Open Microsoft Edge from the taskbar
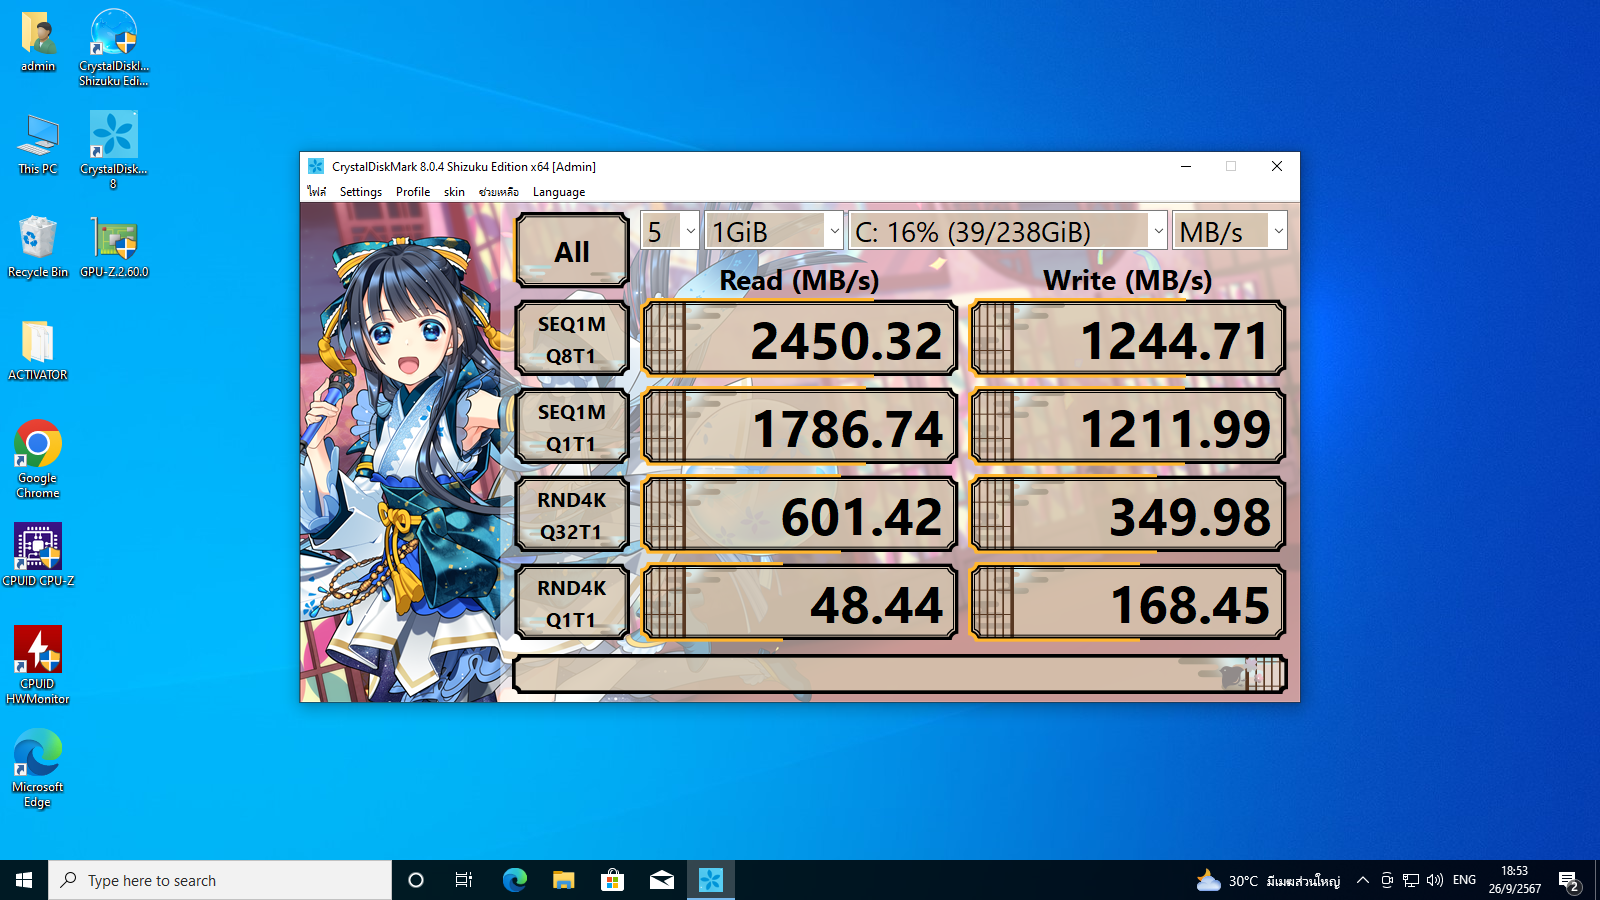The image size is (1600, 900). coord(514,880)
